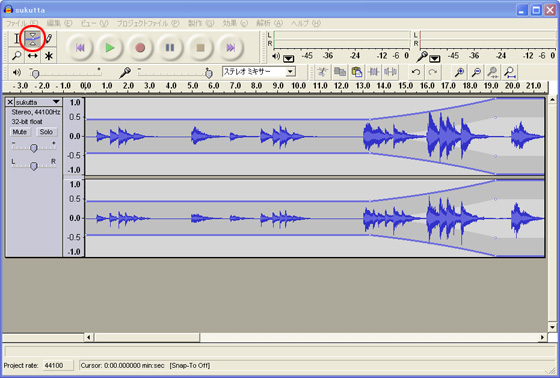Click the track gain slider
Image resolution: width=560 pixels, height=378 pixels.
34,147
